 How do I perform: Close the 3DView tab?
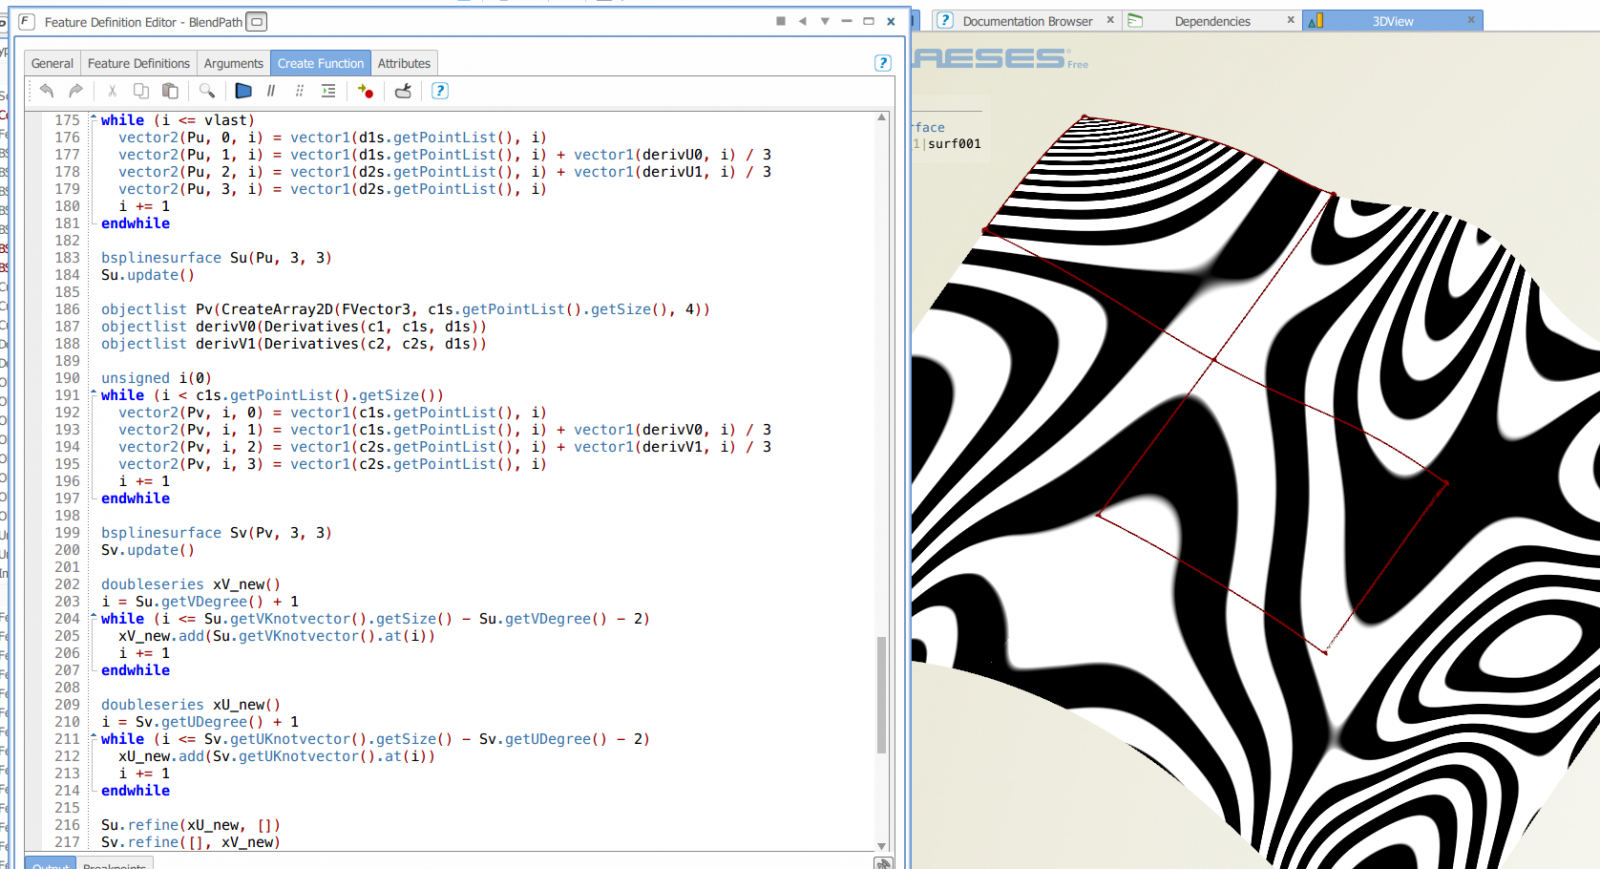[x=1471, y=19]
